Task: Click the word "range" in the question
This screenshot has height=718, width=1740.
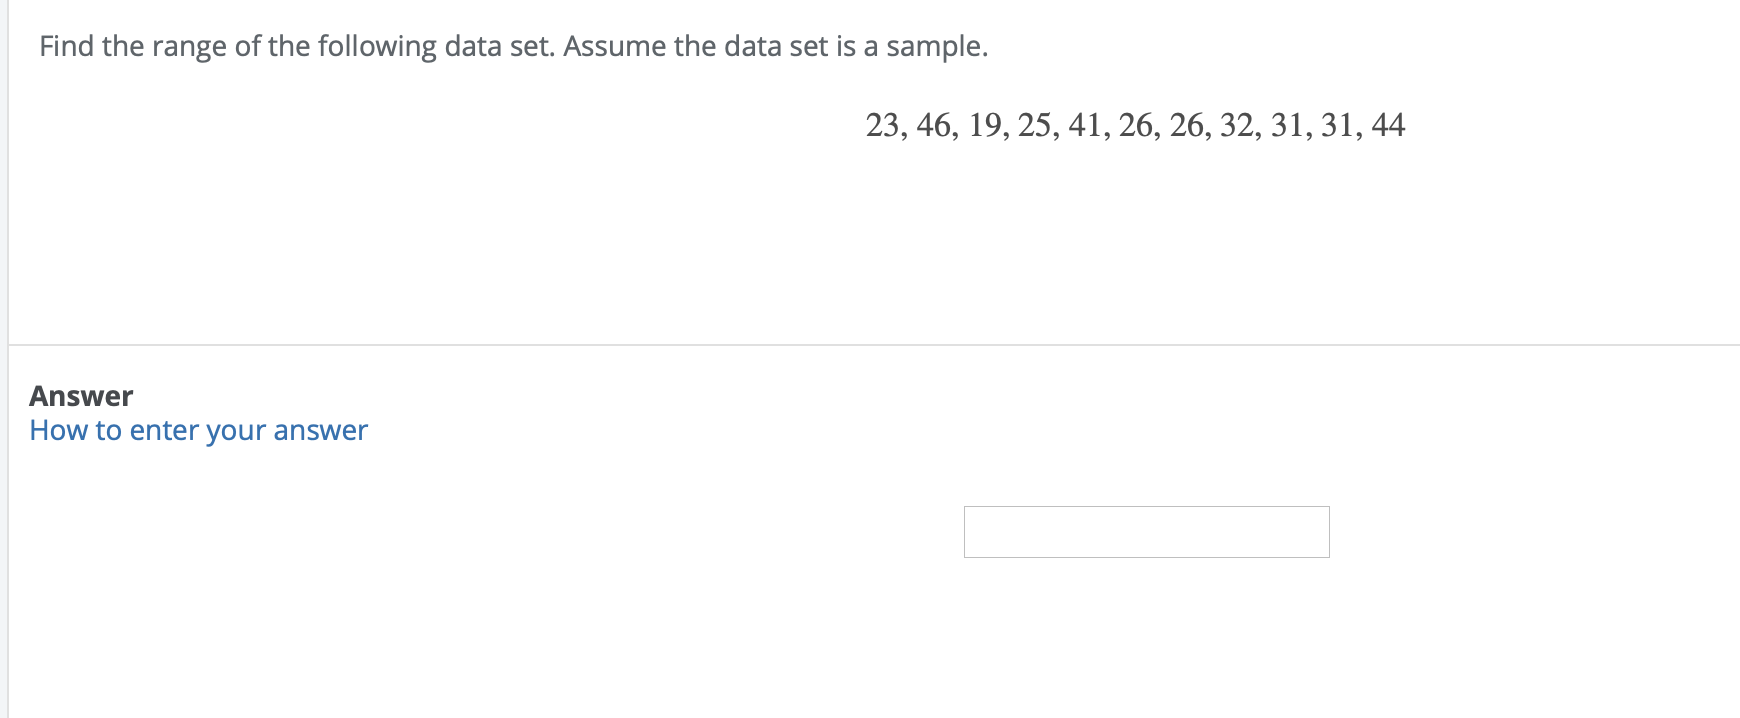Action: pos(189,47)
